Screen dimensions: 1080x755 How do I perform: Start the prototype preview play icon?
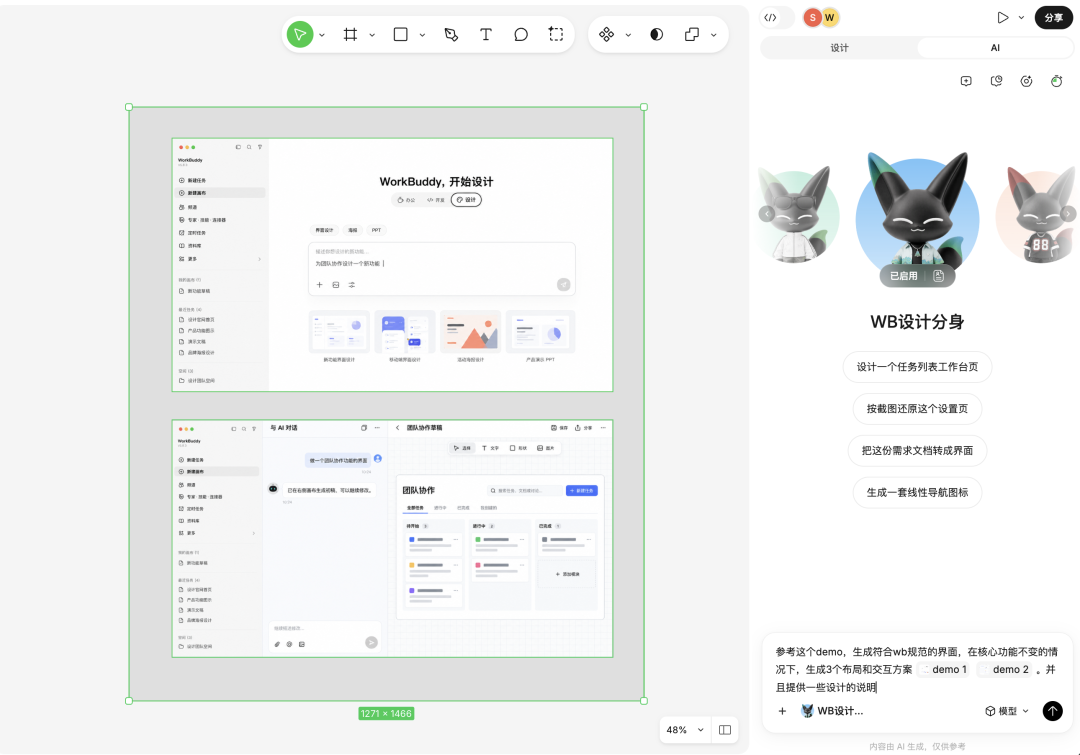coord(1003,18)
